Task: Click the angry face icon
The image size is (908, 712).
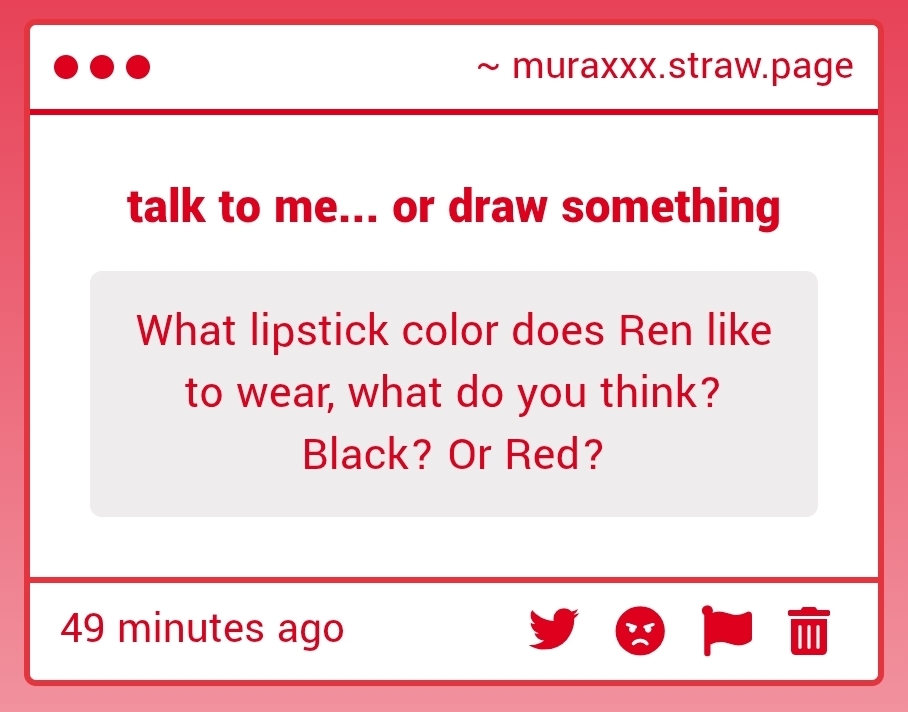Action: [x=640, y=631]
